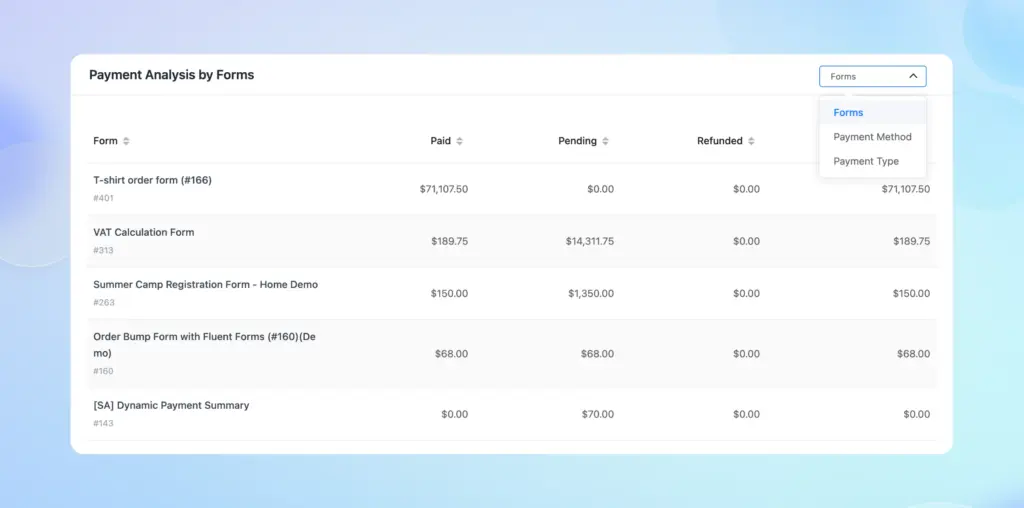The height and width of the screenshot is (508, 1024).
Task: Select the $1,350.00 pending value
Action: 591,294
